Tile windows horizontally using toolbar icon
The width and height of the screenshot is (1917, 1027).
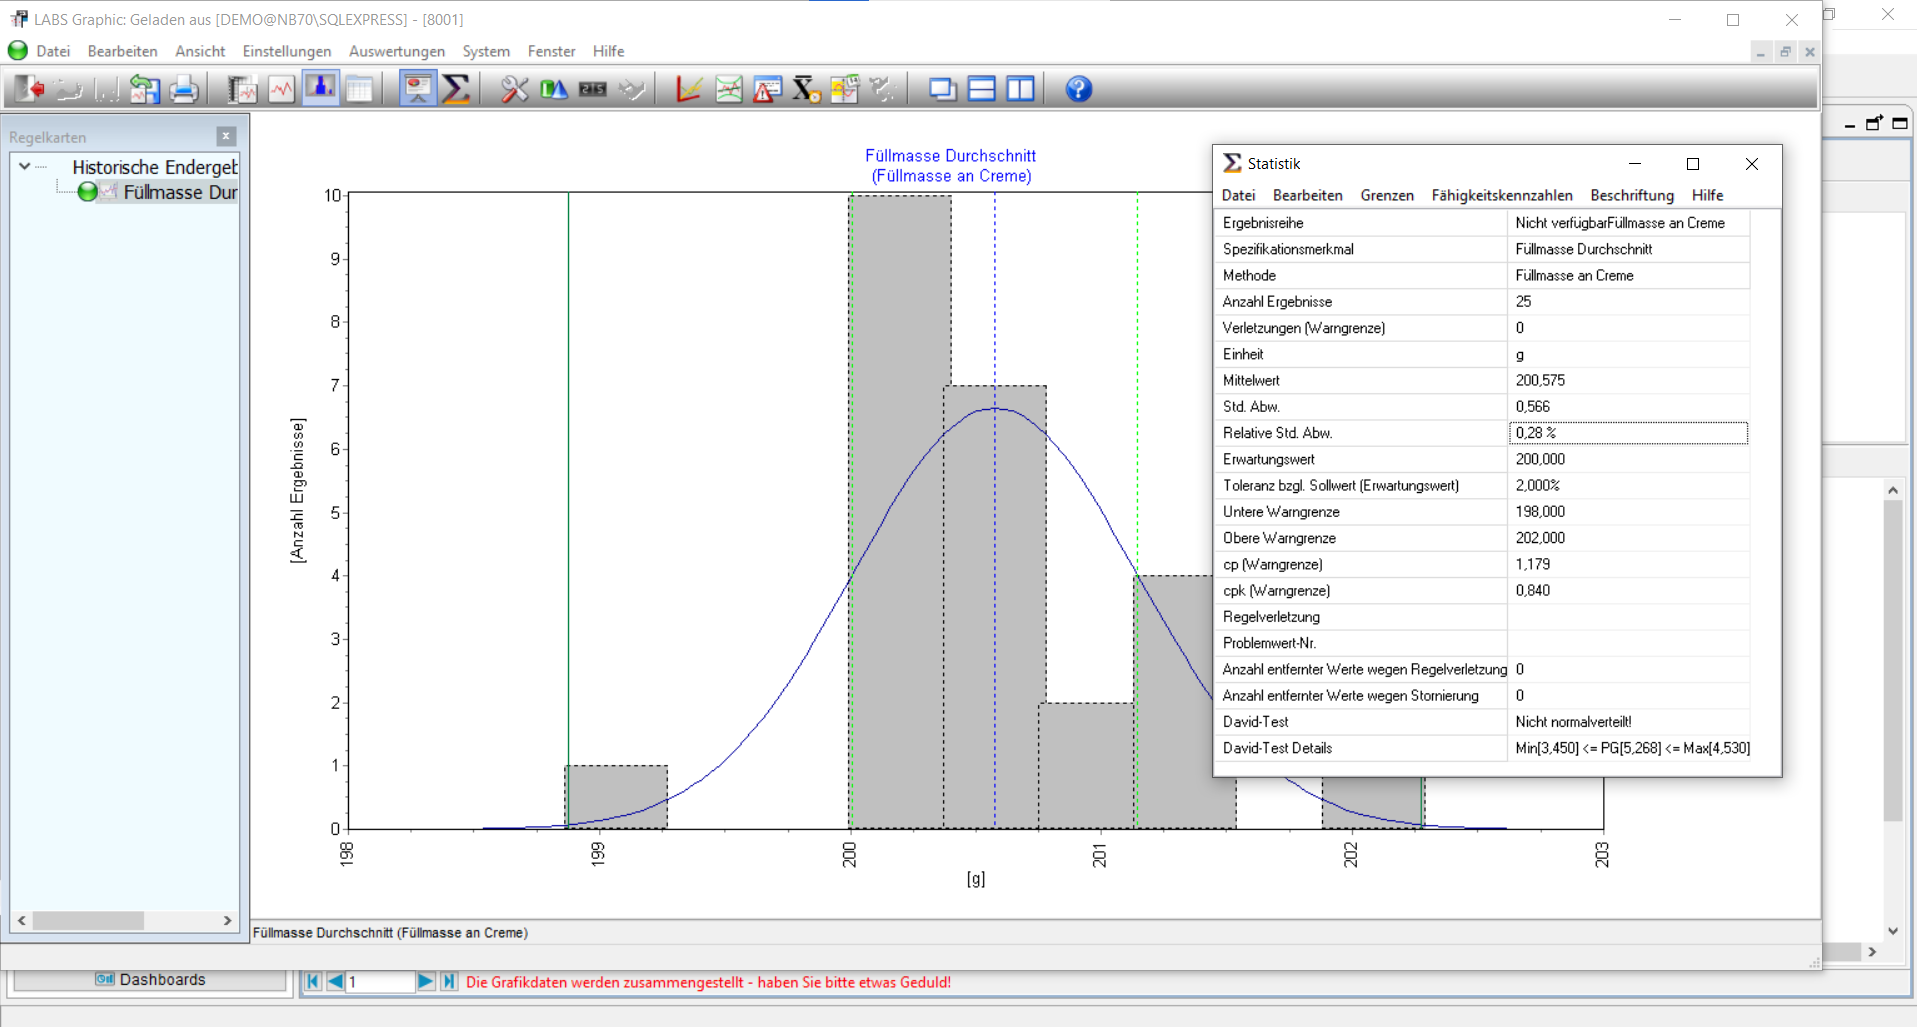click(981, 90)
